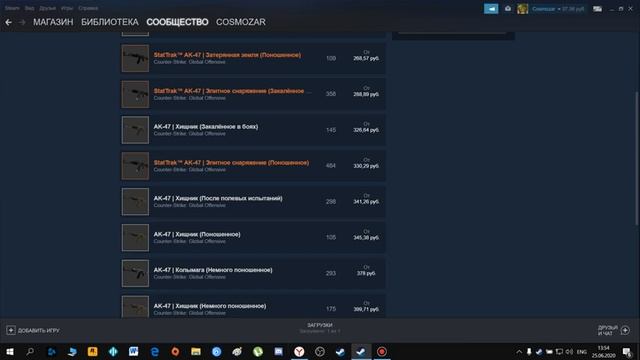Screen dimensions: 640x360
Task: Click thumbnail of AK-47 Хищник (Поношенное)
Action: (x=135, y=238)
